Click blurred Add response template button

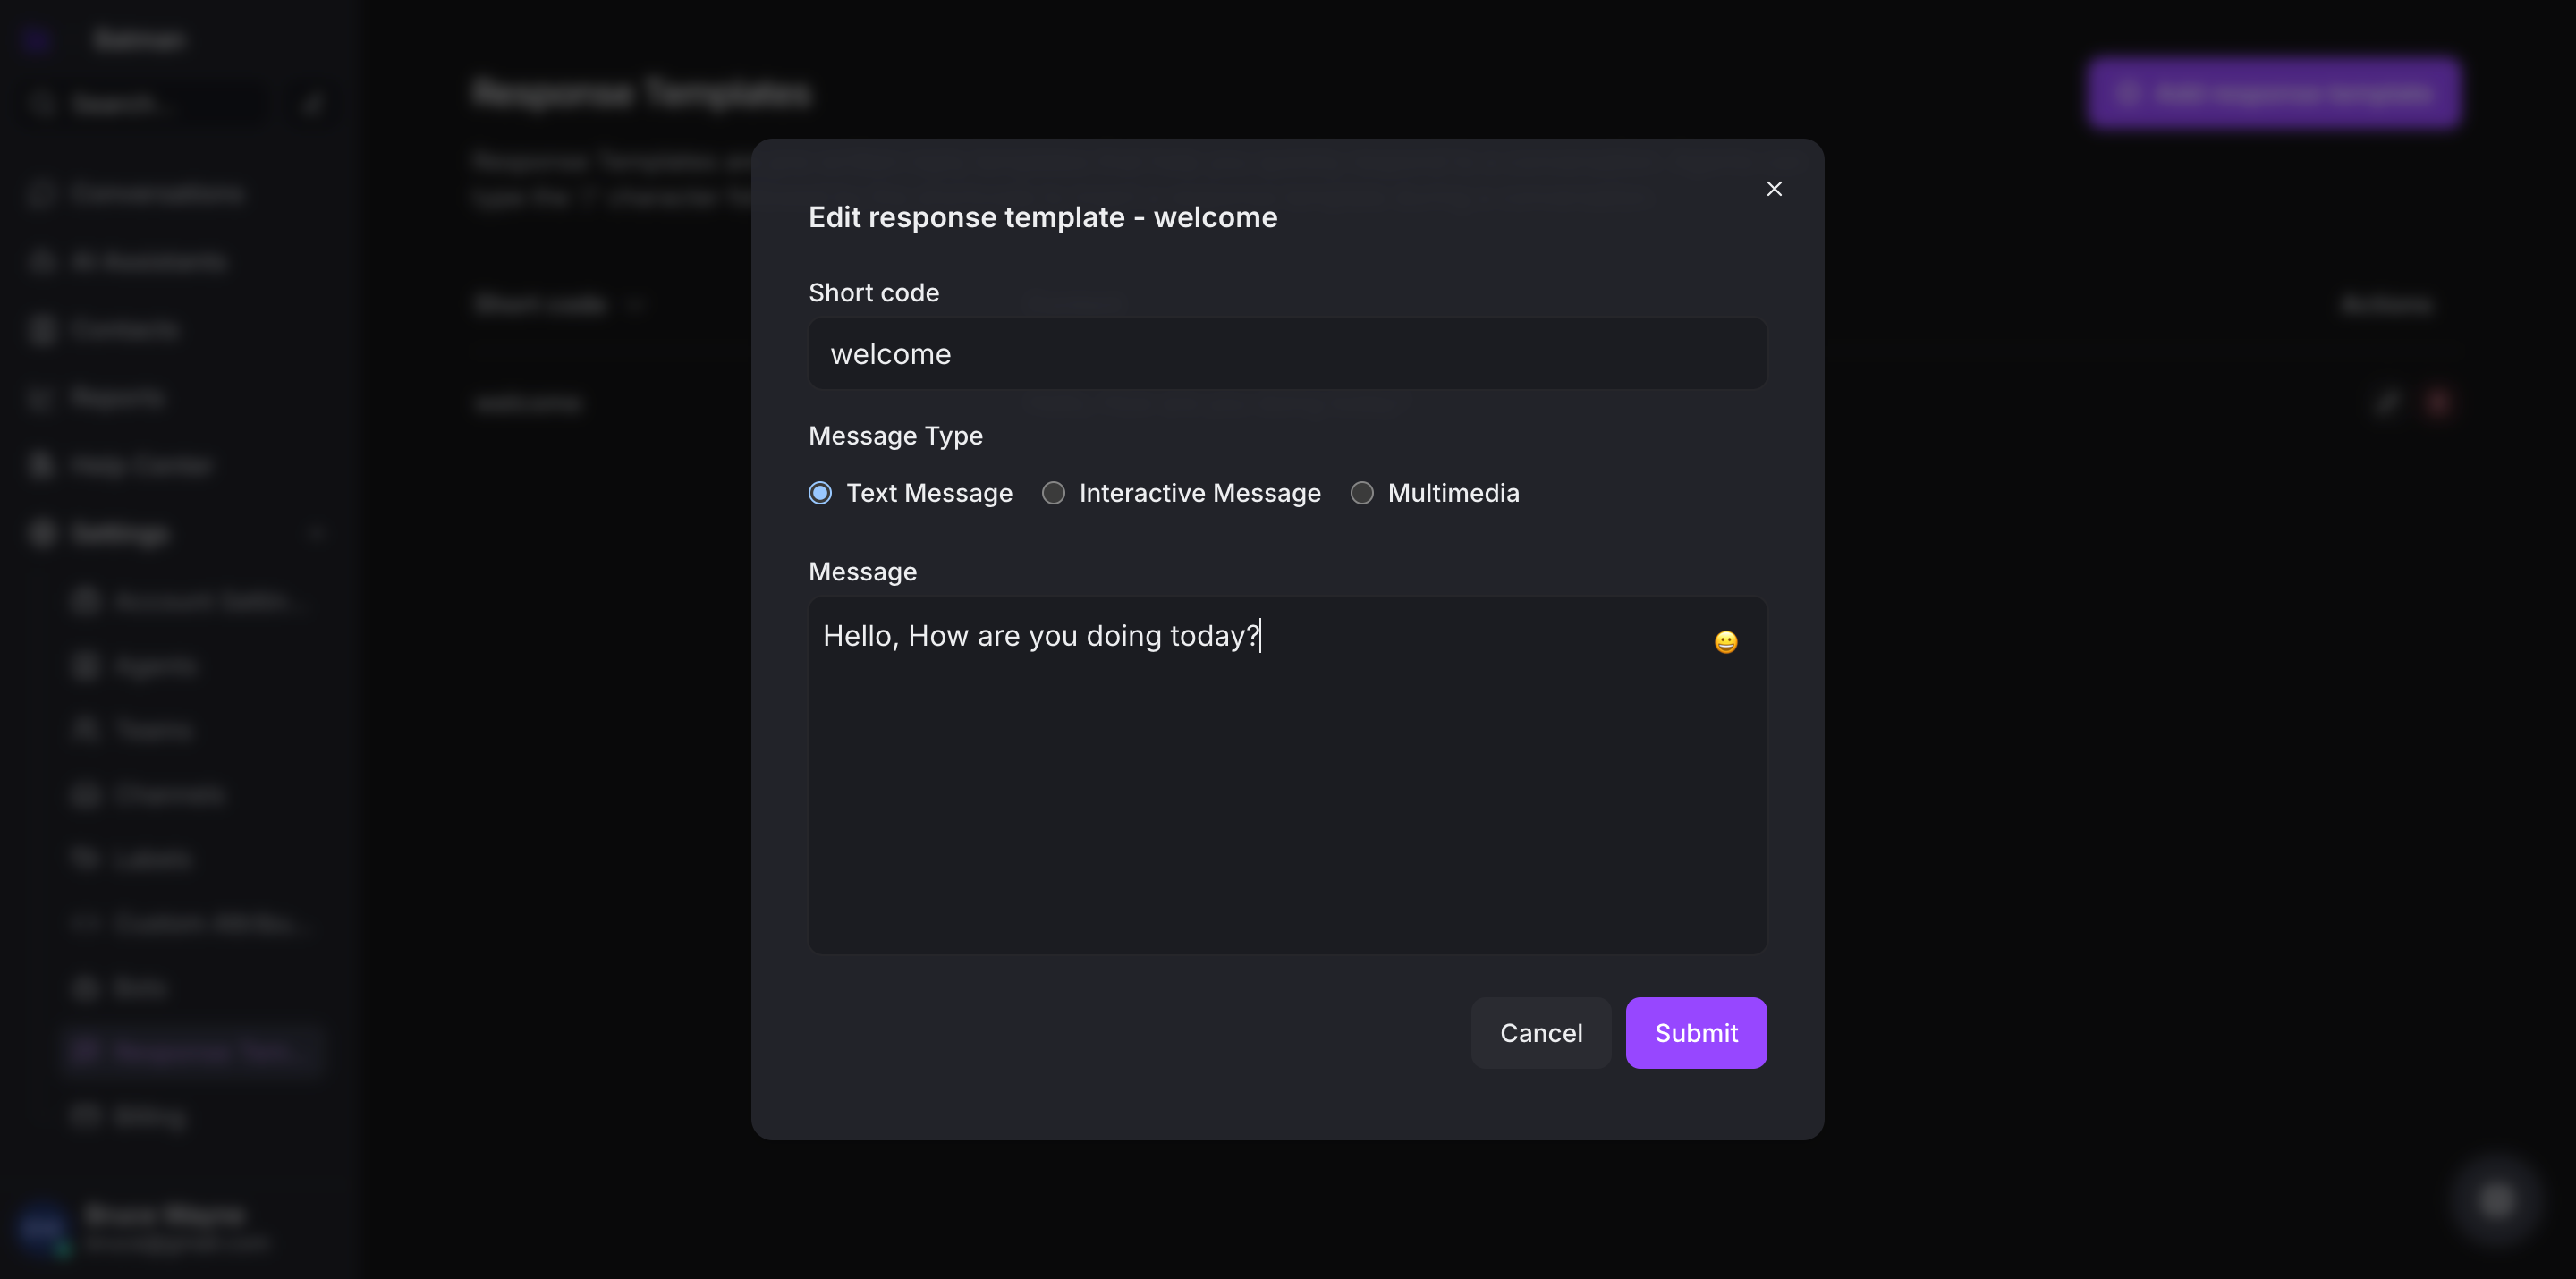[x=2273, y=93]
